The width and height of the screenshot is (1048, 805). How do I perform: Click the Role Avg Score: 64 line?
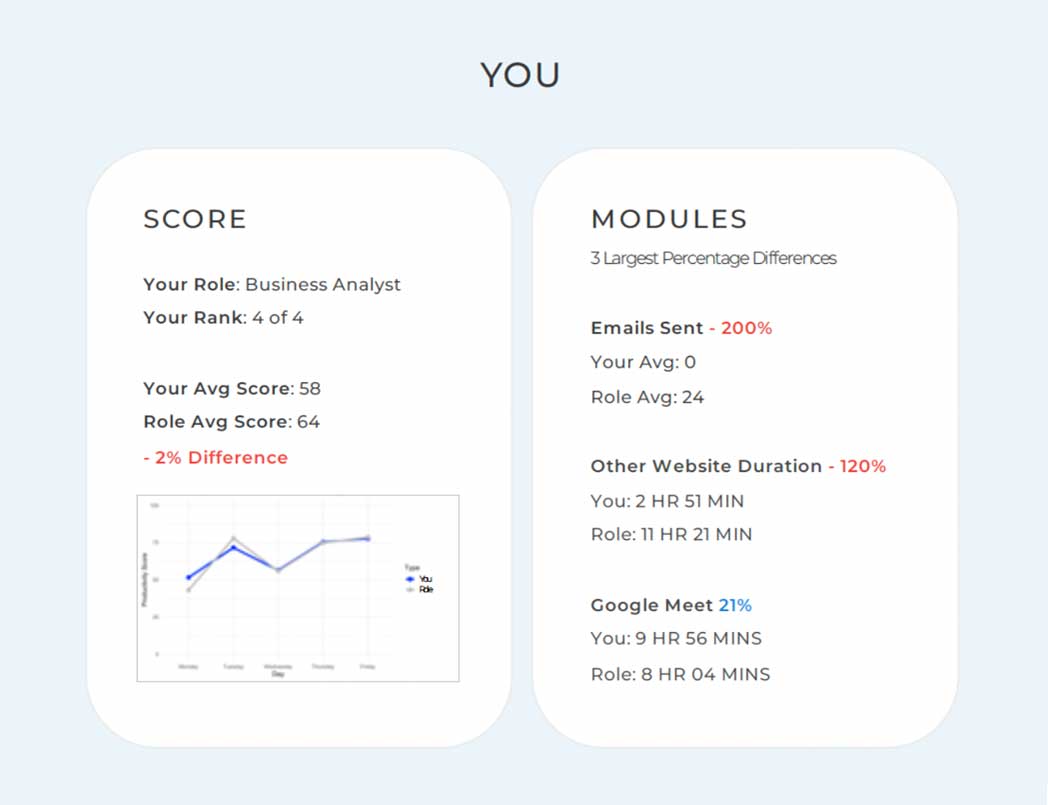(x=231, y=422)
